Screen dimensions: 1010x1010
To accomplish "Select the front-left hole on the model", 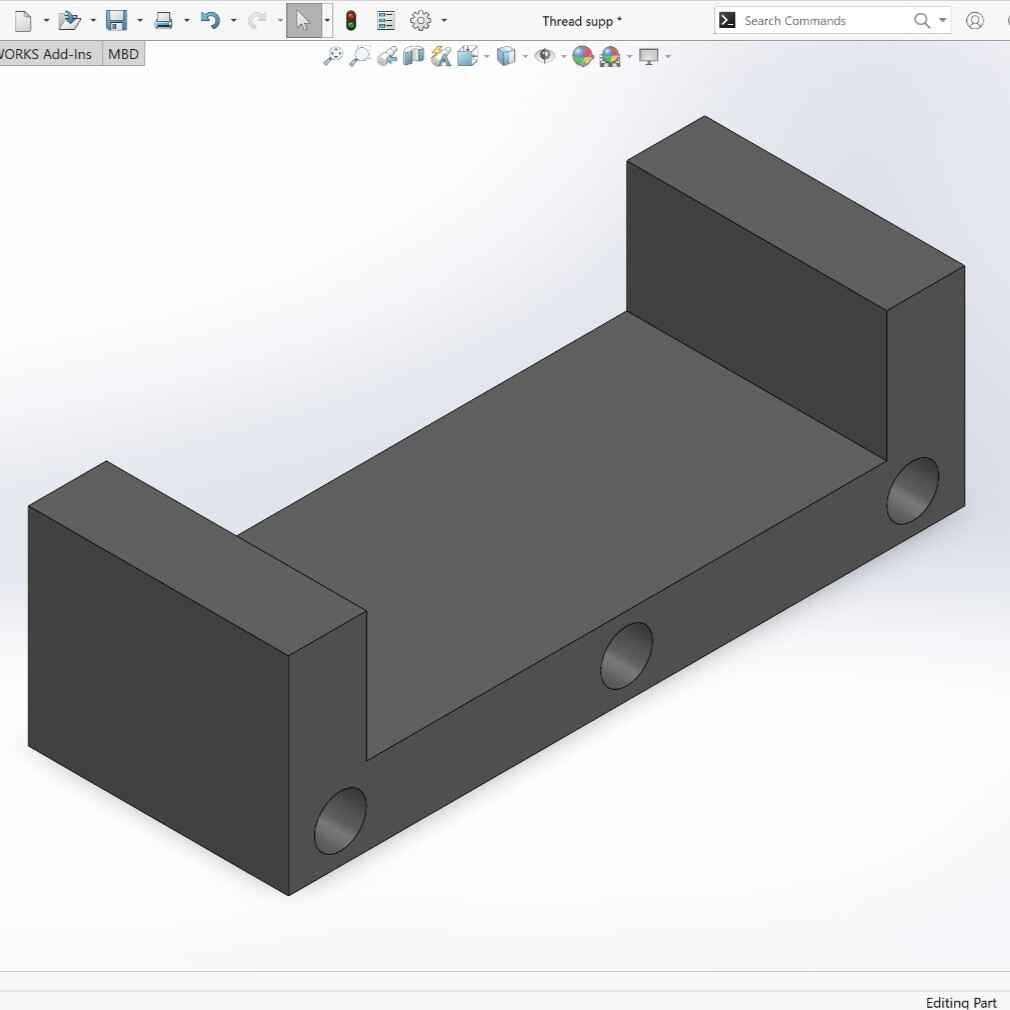I will (x=340, y=821).
